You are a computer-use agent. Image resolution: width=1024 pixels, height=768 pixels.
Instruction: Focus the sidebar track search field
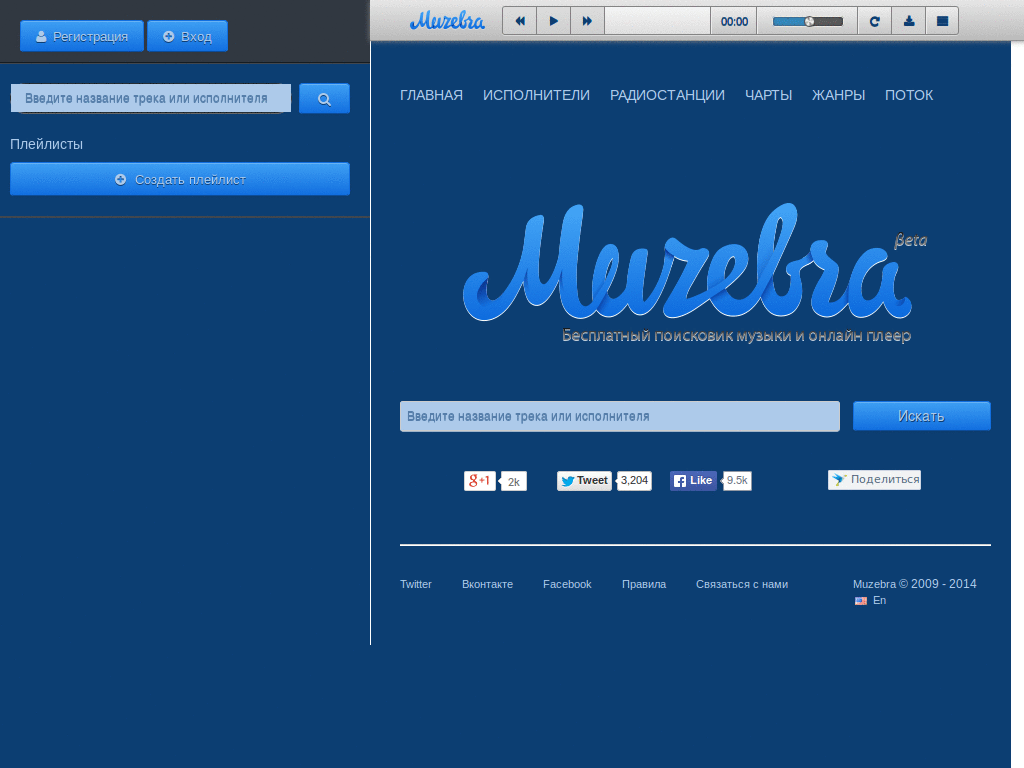(x=151, y=99)
